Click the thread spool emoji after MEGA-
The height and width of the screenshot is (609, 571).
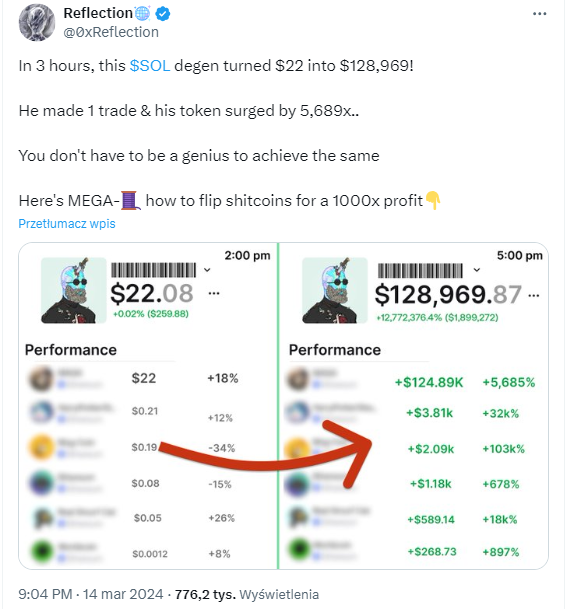[130, 200]
